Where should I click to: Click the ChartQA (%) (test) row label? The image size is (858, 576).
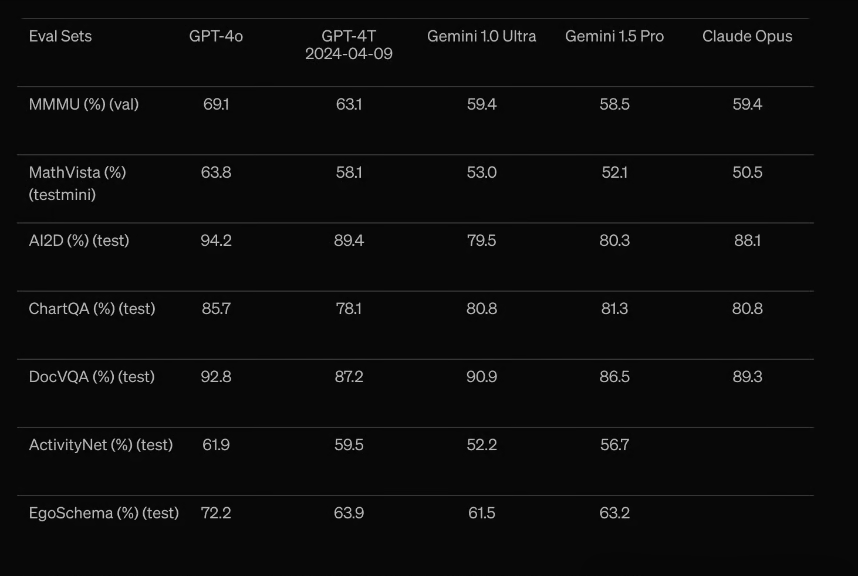coord(92,308)
